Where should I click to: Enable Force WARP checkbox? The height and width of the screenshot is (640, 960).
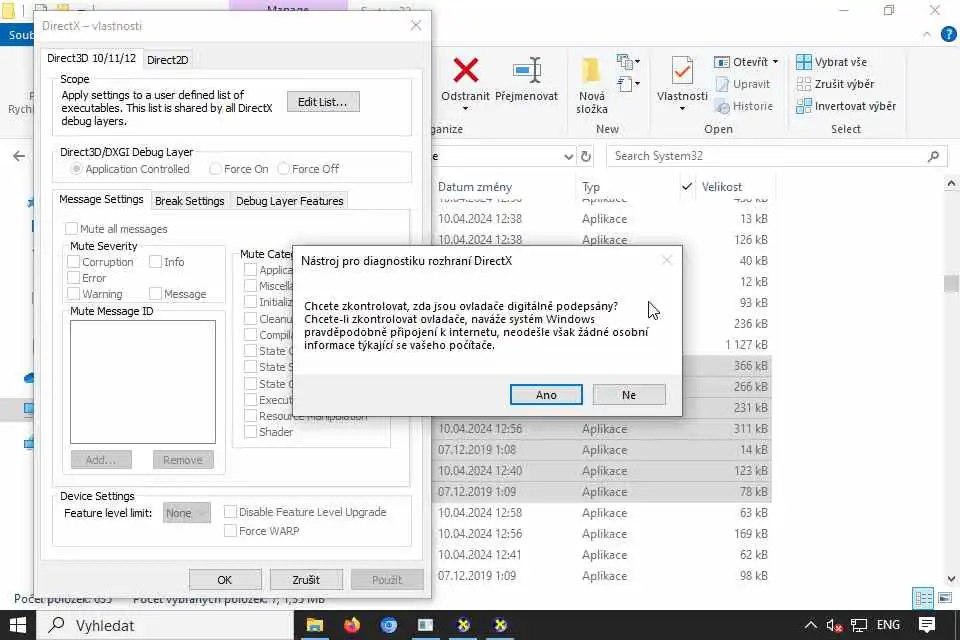[x=230, y=530]
